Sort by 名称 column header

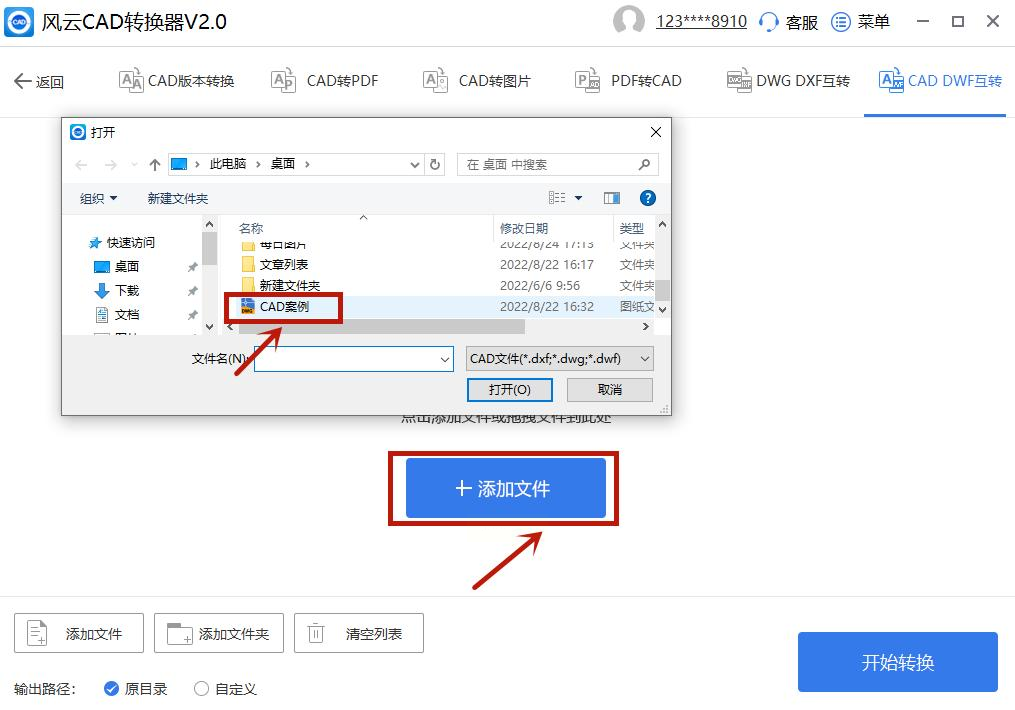tap(251, 228)
